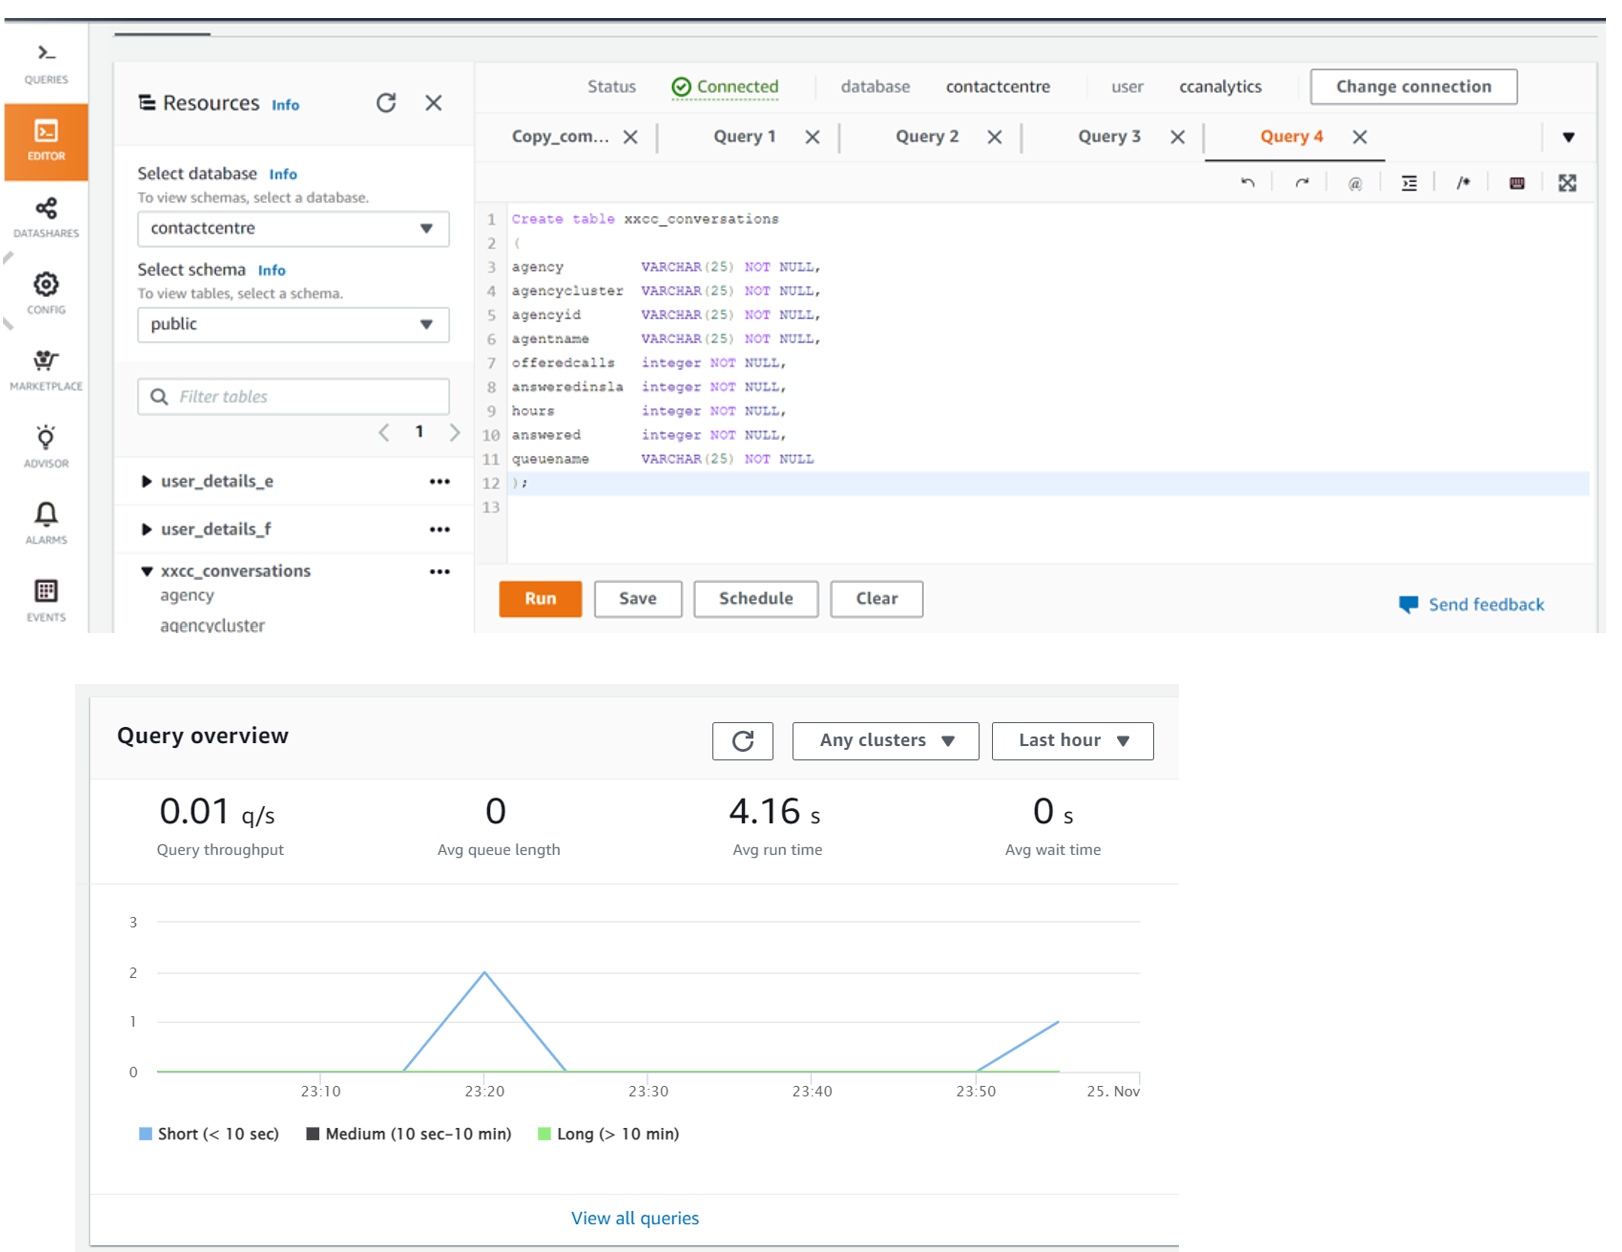The width and height of the screenshot is (1622, 1252).
Task: Toggle Medium queries legend series
Action: click(408, 1134)
